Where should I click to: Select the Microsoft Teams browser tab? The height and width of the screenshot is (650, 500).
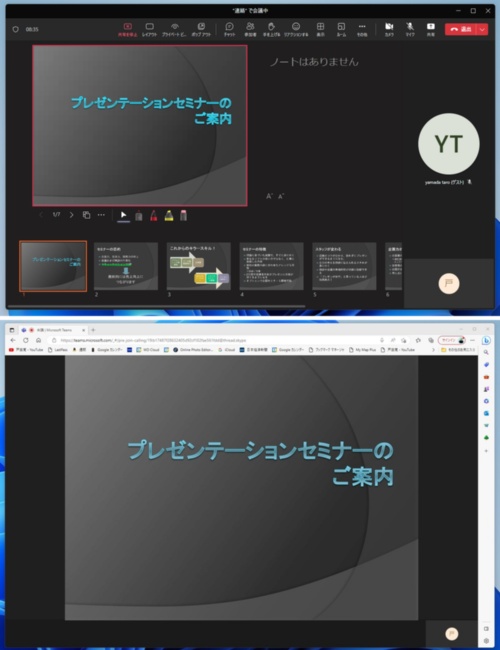click(x=54, y=330)
